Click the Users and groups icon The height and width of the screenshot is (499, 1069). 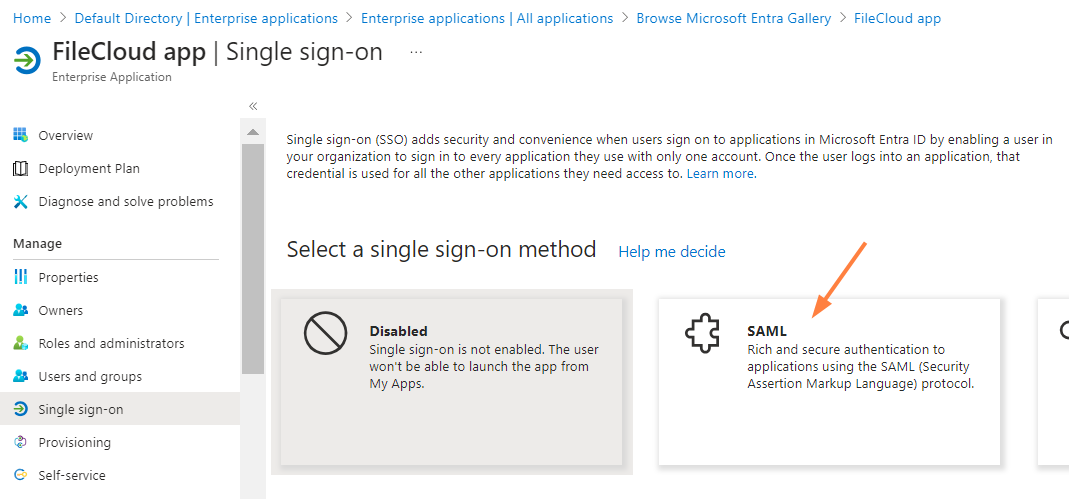[x=20, y=376]
